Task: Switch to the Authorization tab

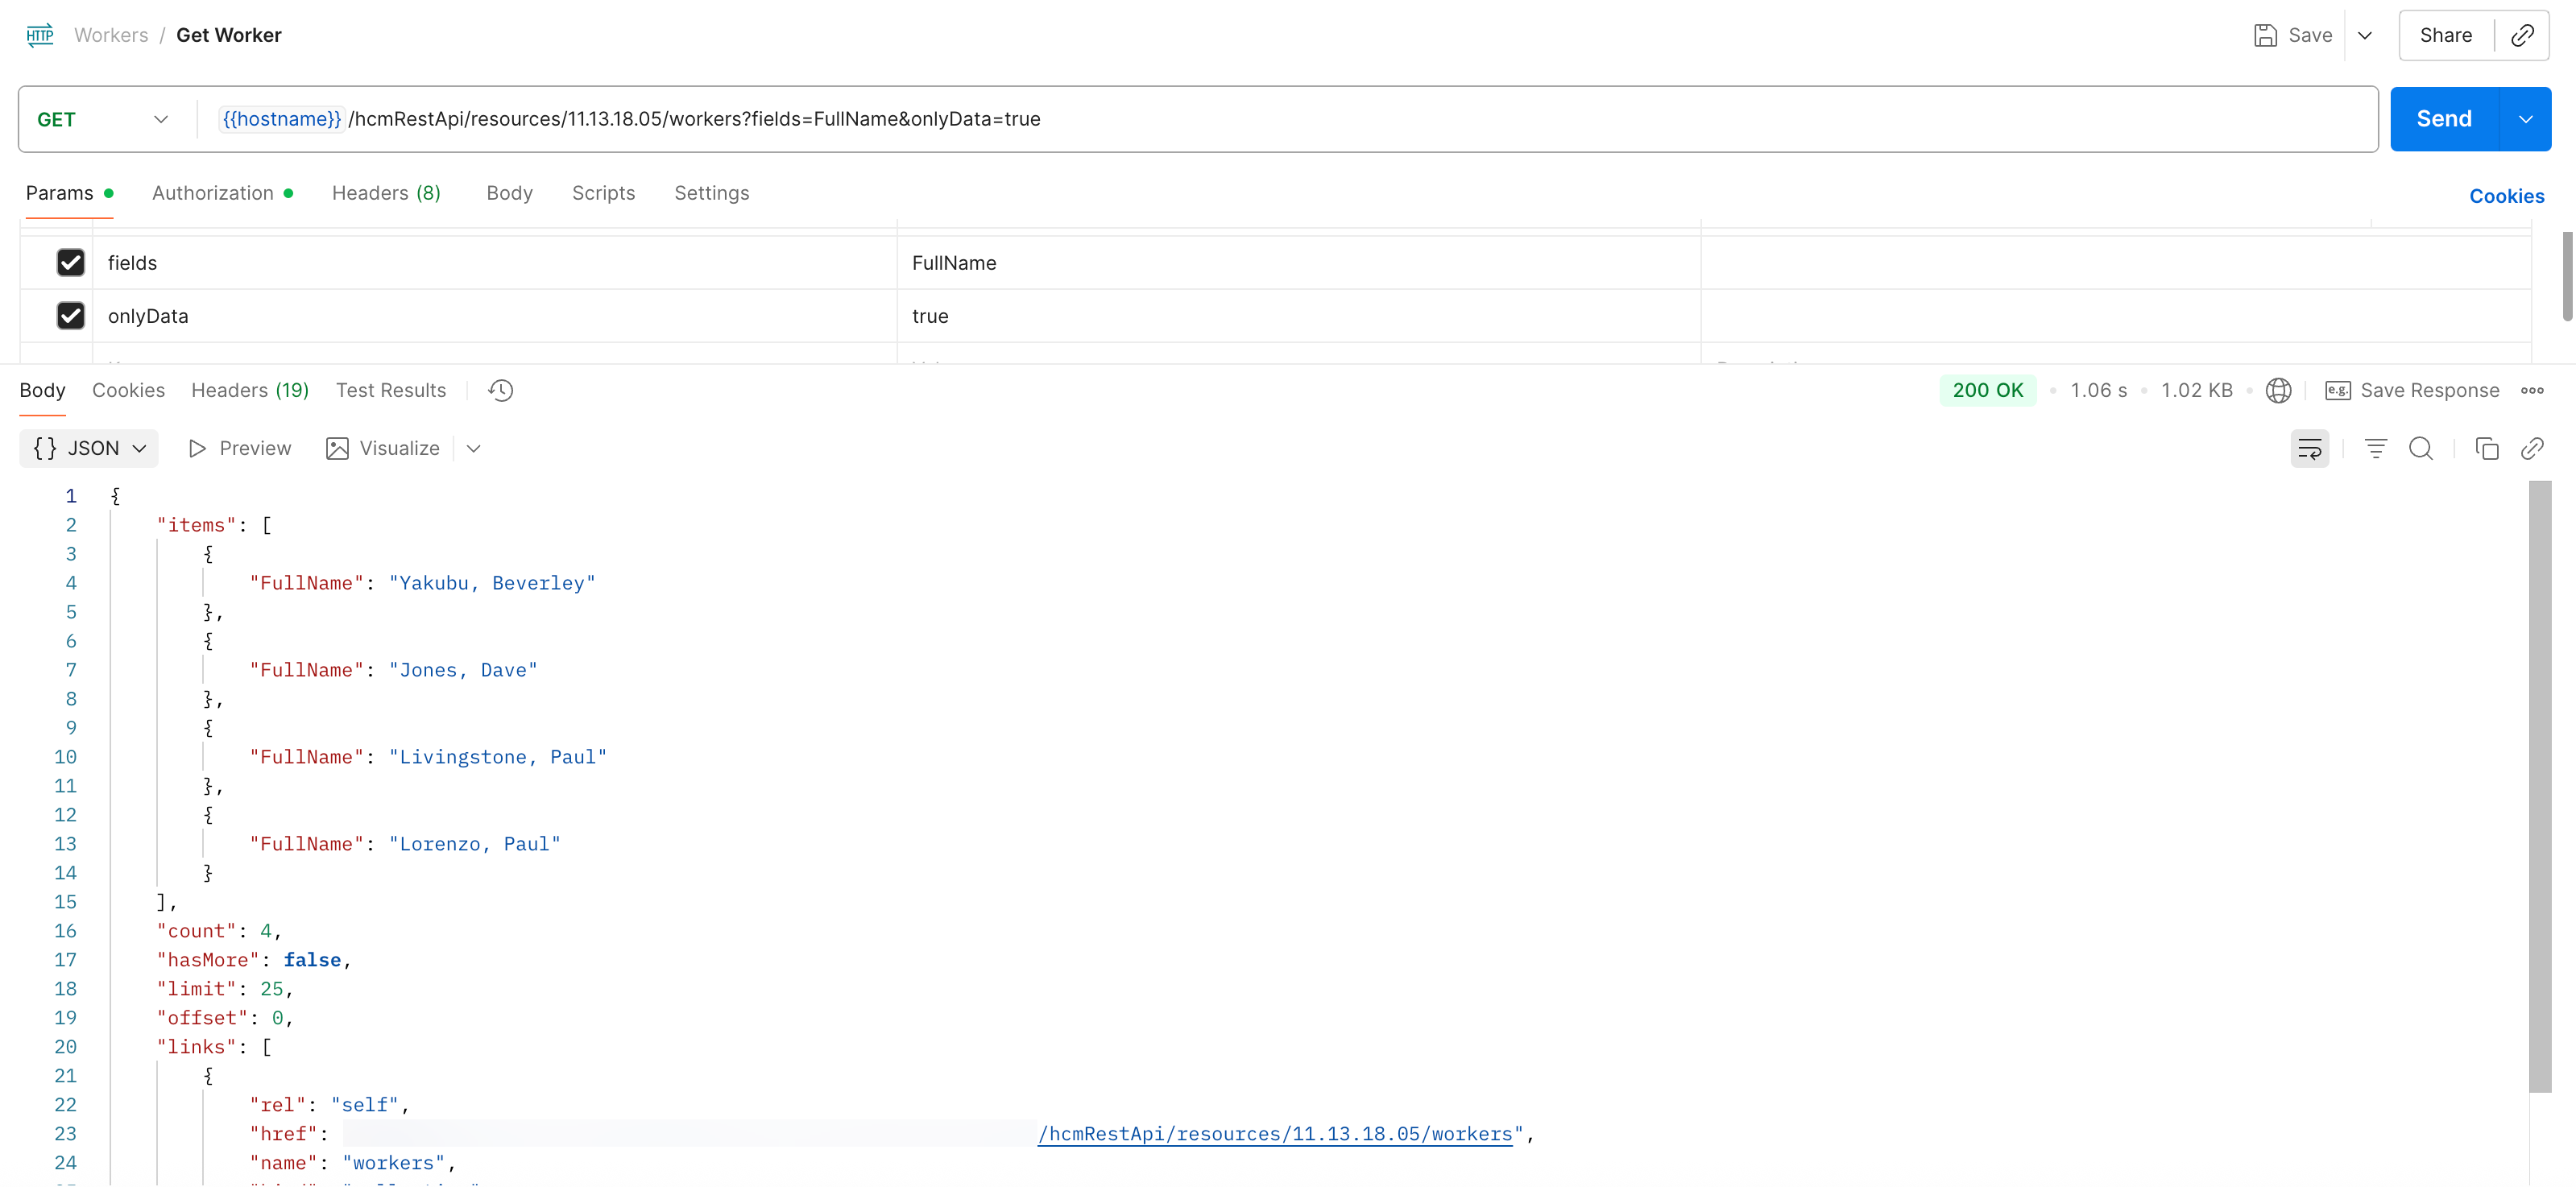Action: pos(213,193)
